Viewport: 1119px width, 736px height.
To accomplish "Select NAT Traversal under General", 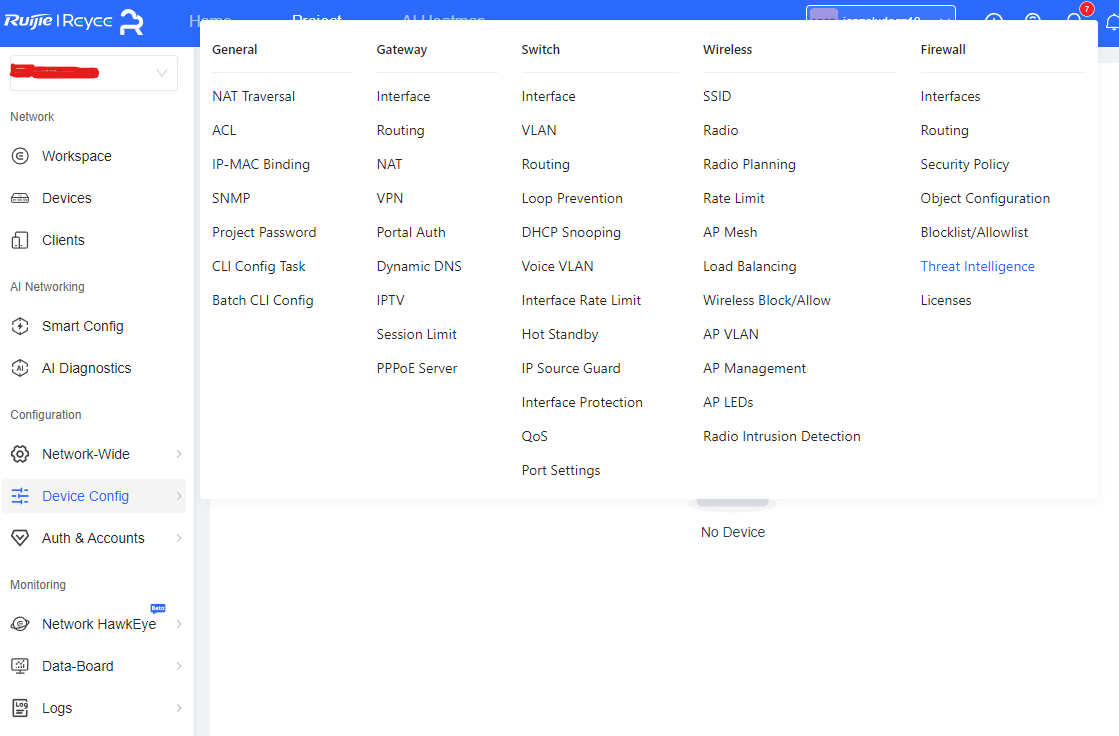I will pyautogui.click(x=253, y=96).
